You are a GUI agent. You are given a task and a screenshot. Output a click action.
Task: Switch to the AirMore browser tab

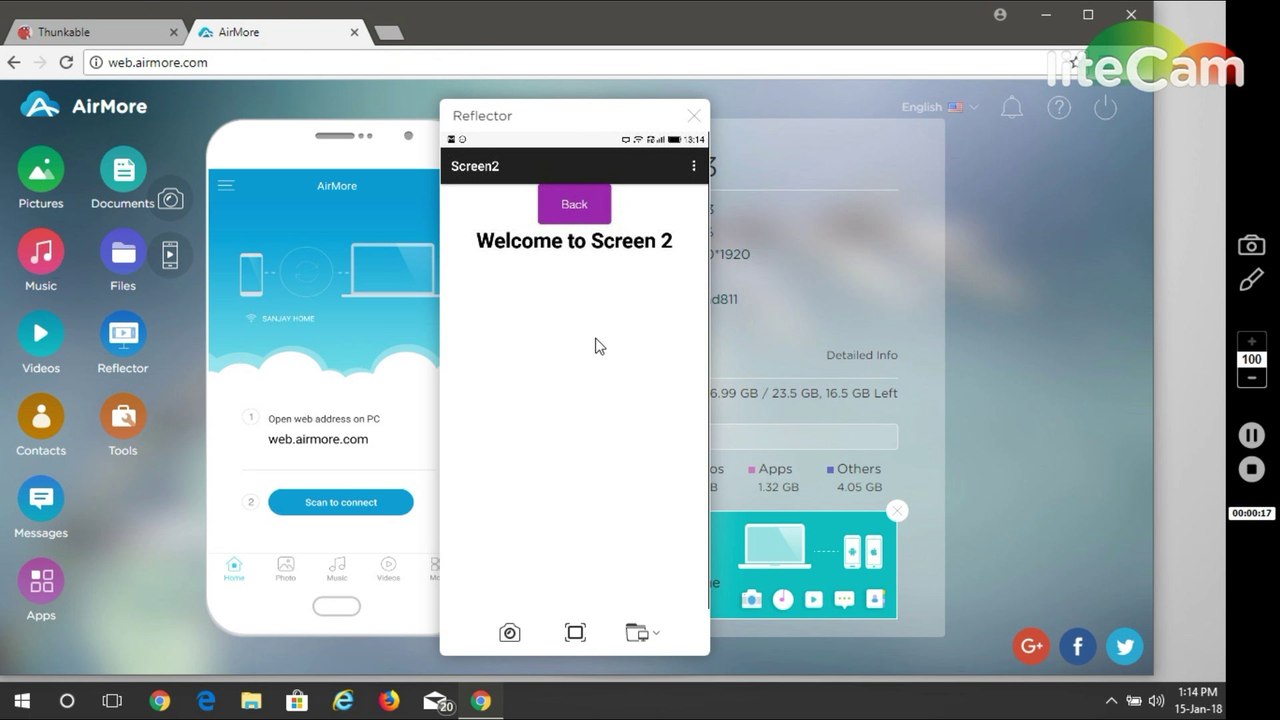[279, 32]
